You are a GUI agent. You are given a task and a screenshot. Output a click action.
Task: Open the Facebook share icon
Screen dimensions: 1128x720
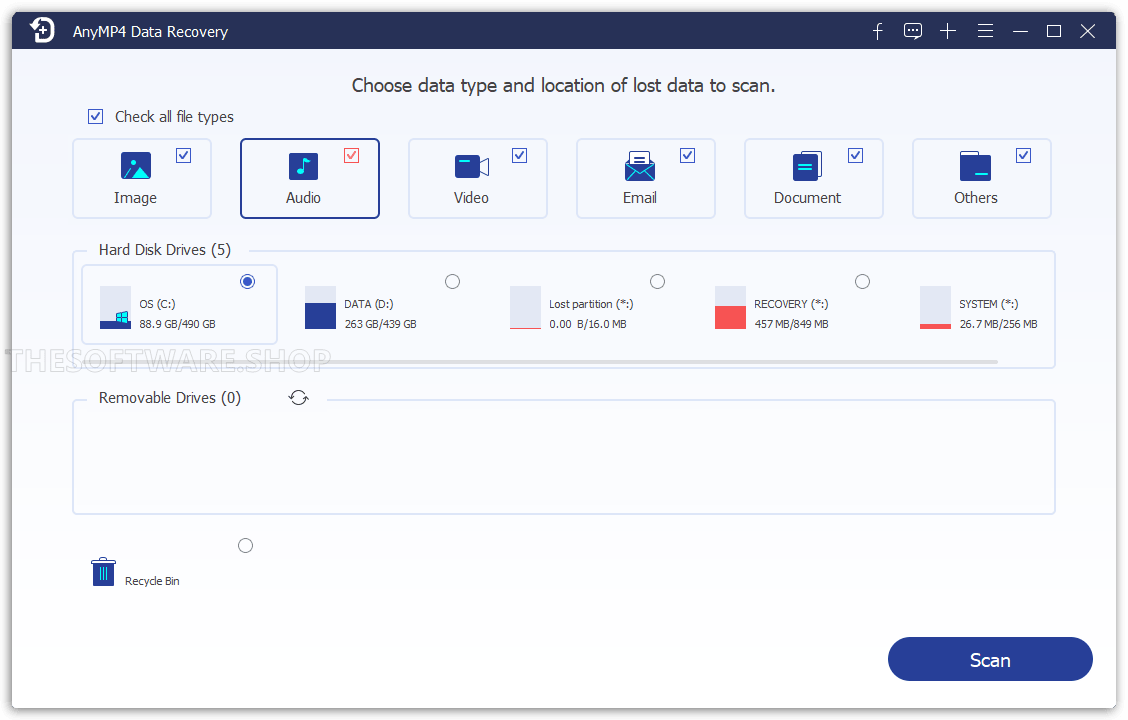click(878, 31)
